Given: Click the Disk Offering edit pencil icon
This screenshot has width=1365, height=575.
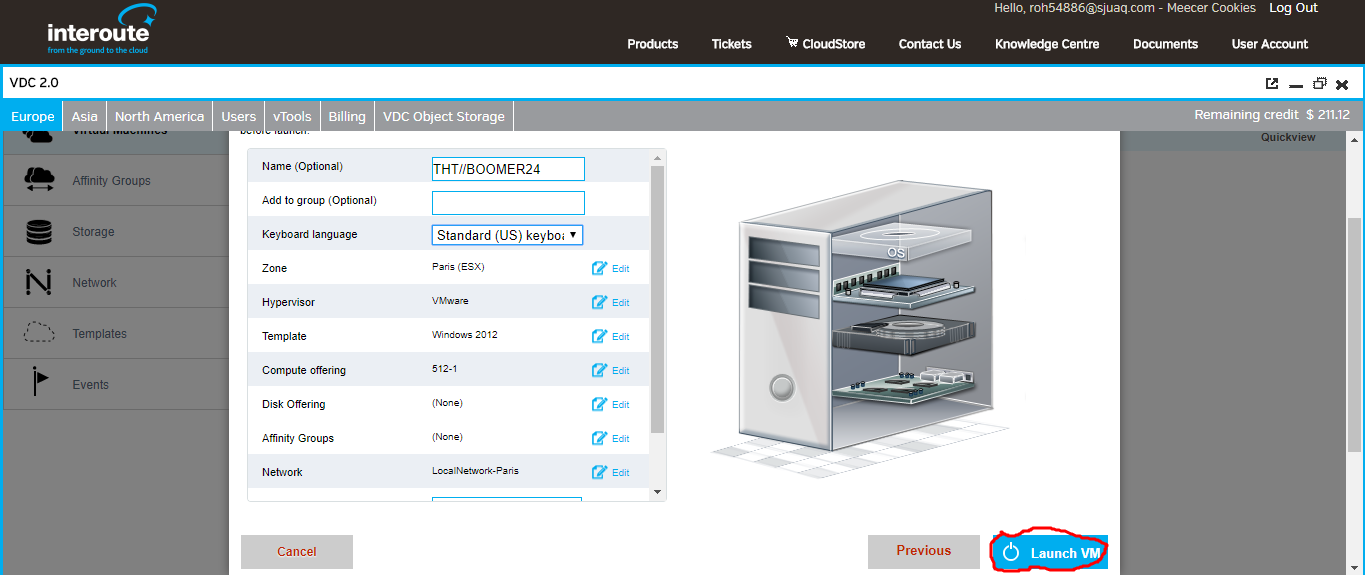Looking at the screenshot, I should tap(599, 404).
